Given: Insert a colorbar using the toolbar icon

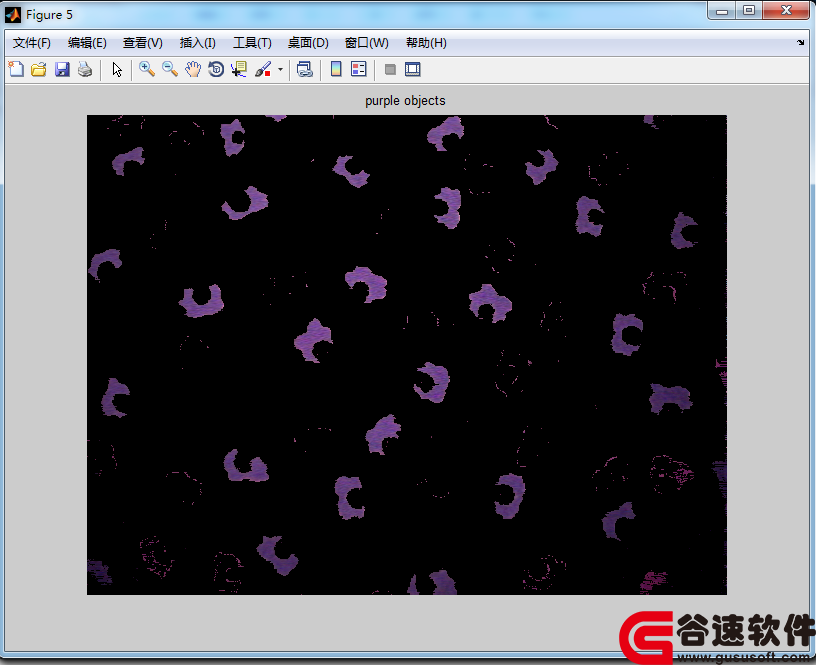Looking at the screenshot, I should [336, 69].
